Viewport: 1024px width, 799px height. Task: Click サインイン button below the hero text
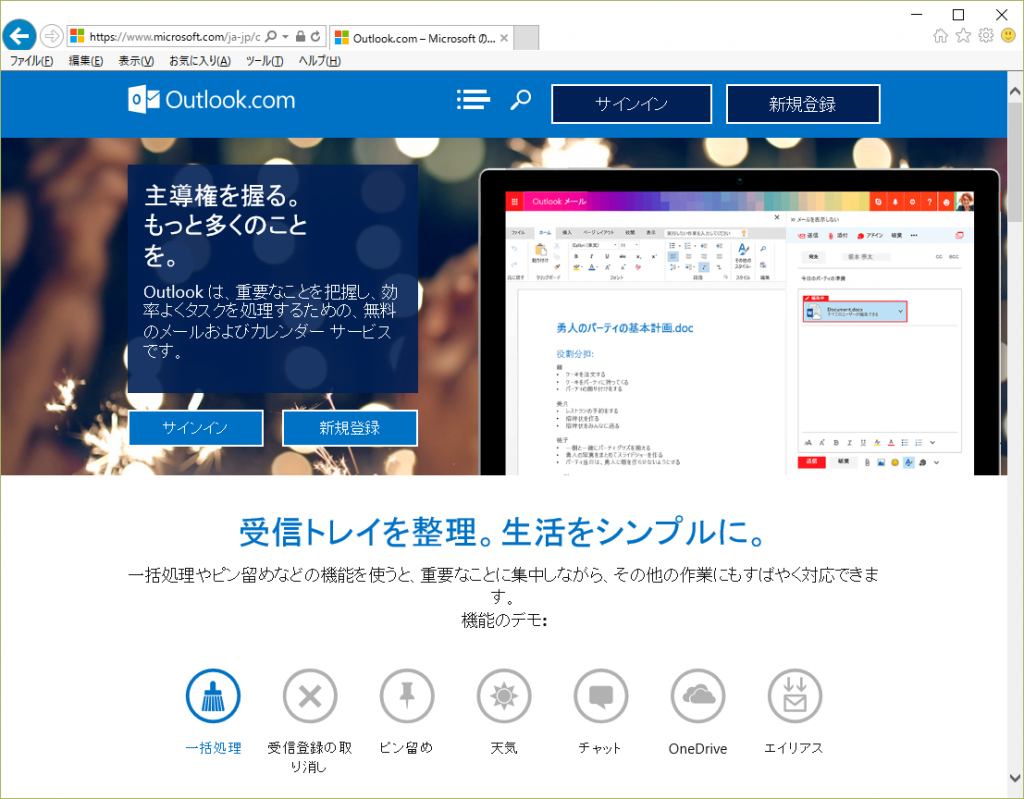(196, 428)
